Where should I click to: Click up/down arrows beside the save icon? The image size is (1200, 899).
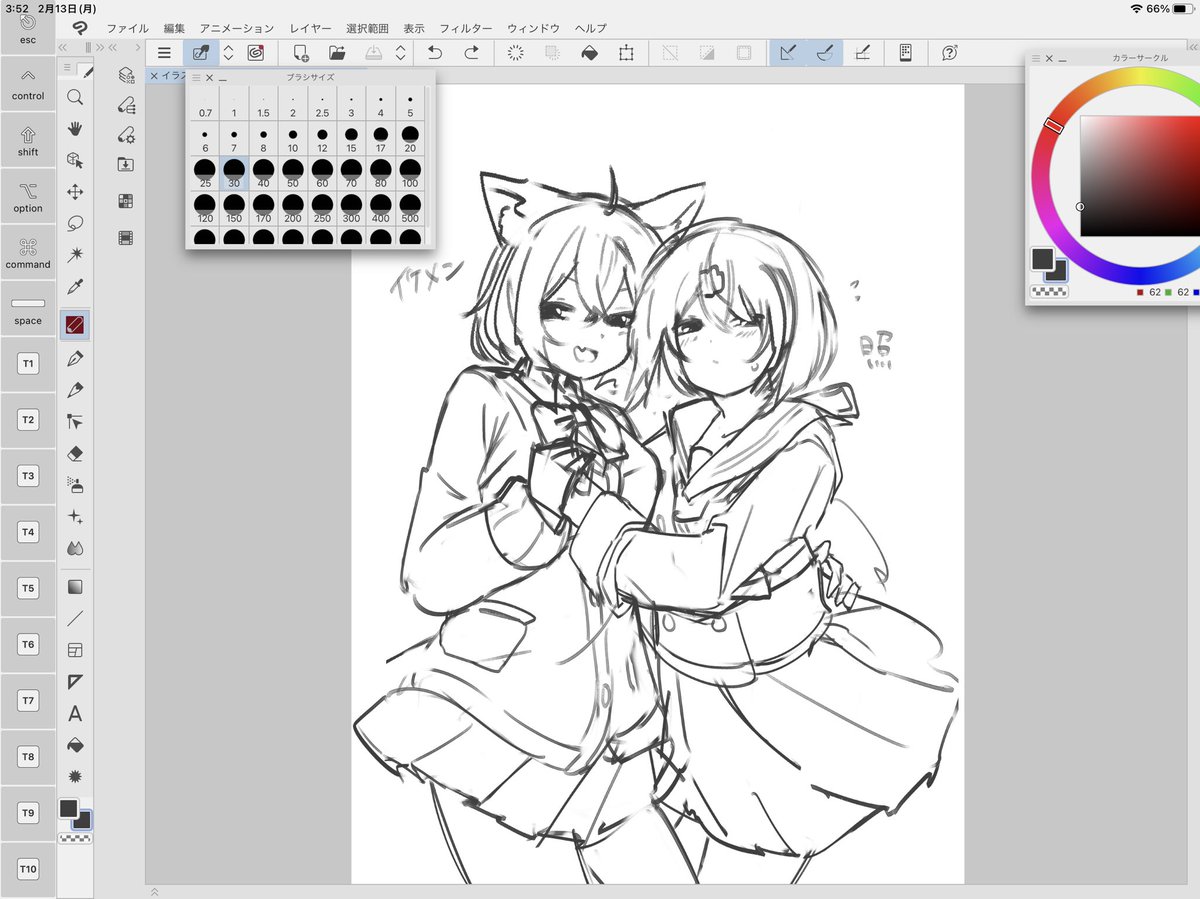point(401,53)
